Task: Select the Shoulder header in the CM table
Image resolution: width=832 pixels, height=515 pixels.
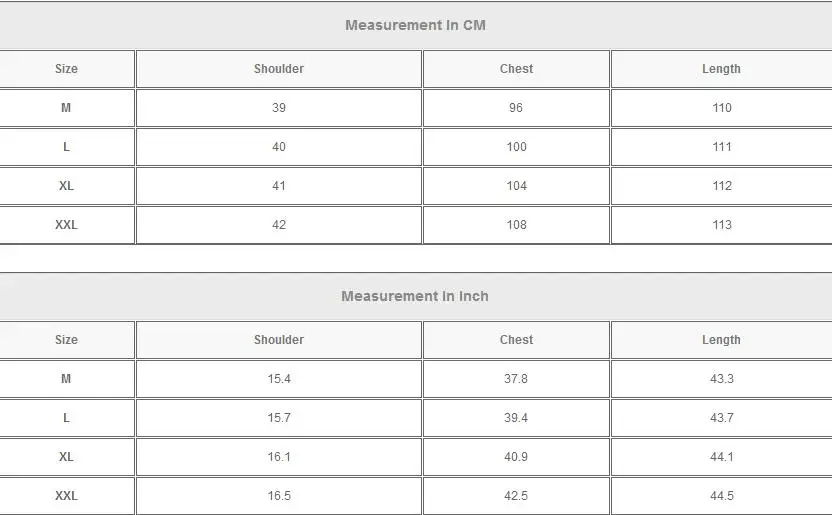Action: click(x=279, y=69)
